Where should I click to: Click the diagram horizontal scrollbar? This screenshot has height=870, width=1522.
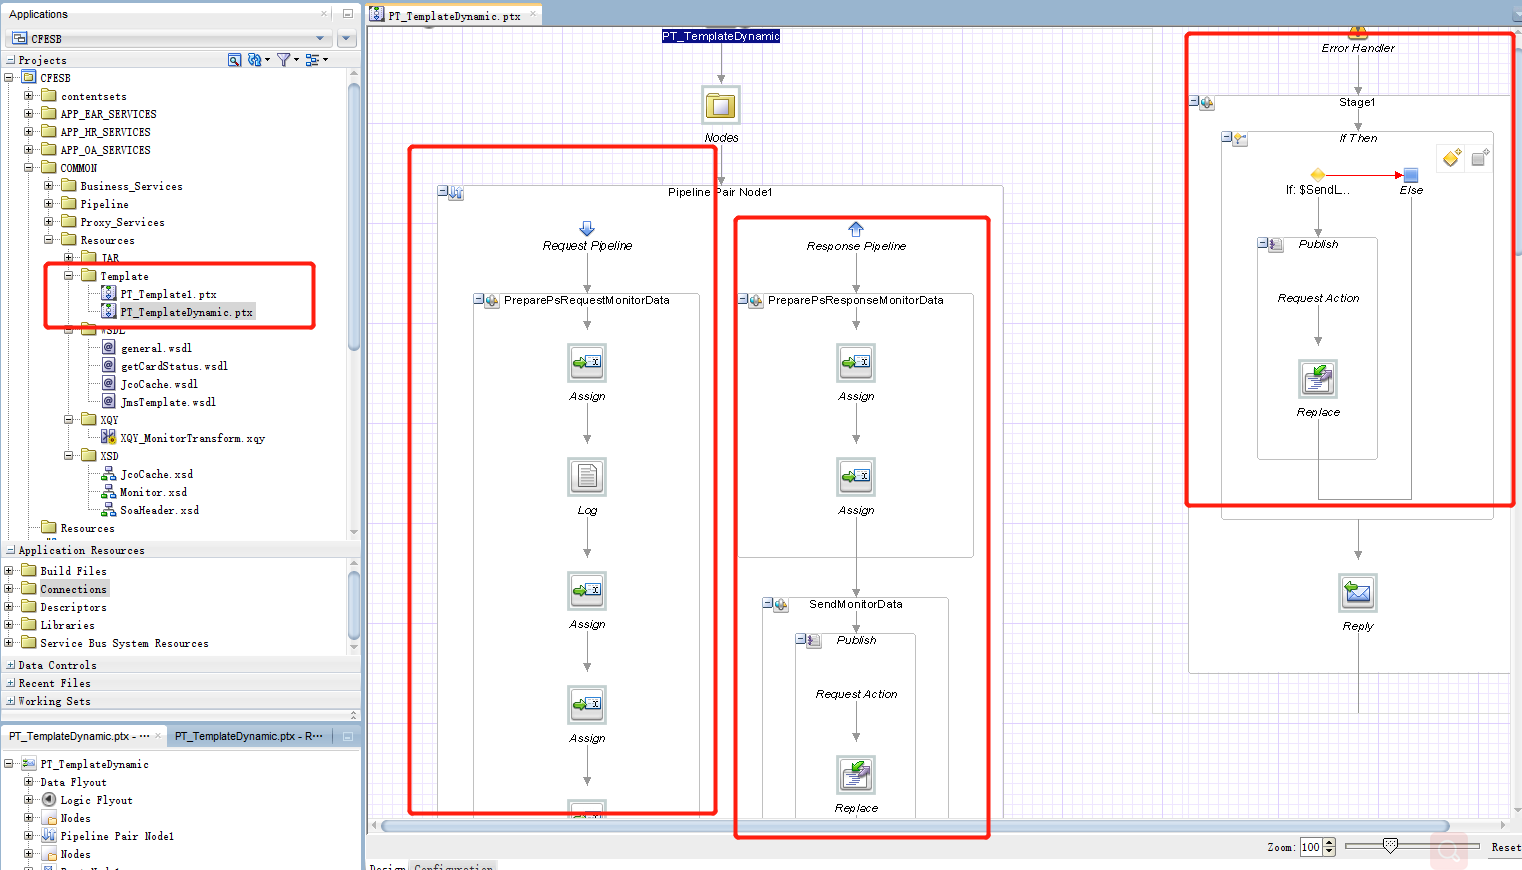click(916, 826)
